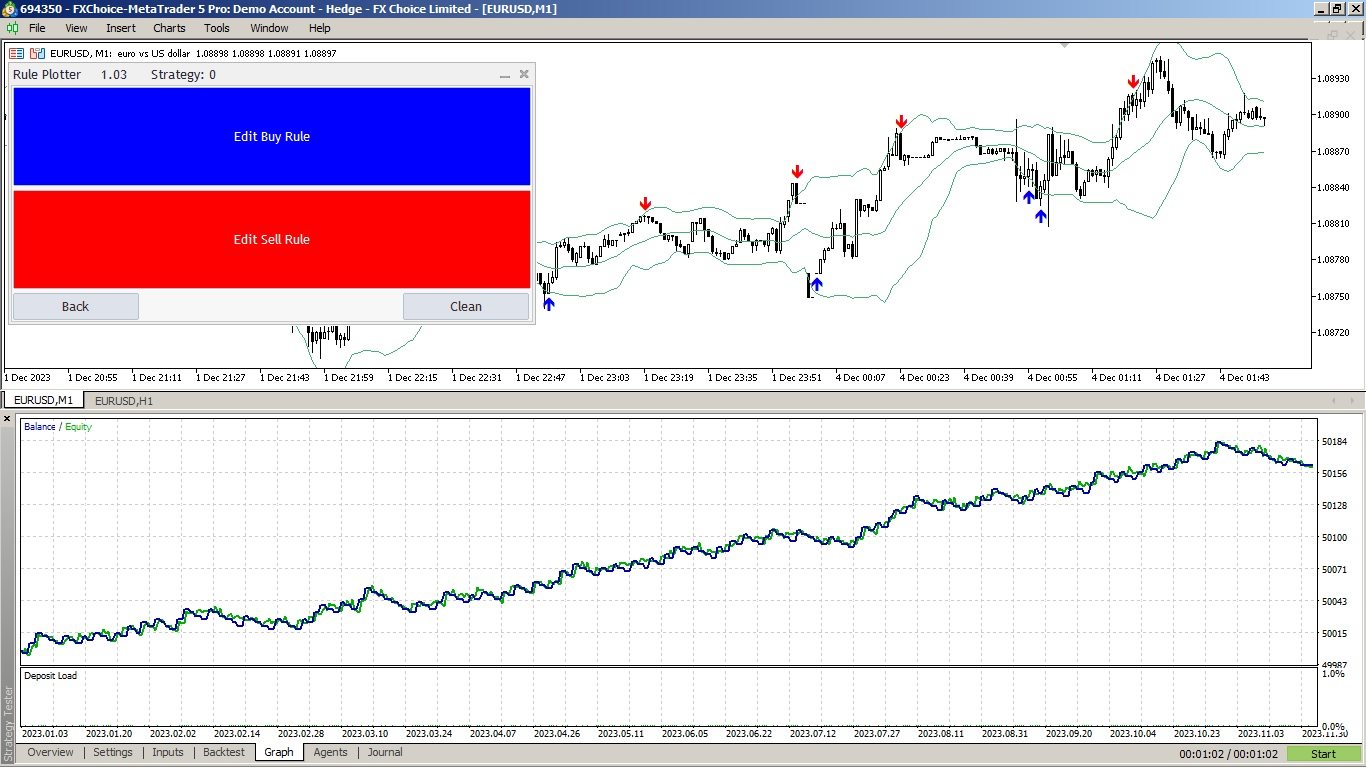Switch to the Journal tab in Strategy Tester

(384, 752)
